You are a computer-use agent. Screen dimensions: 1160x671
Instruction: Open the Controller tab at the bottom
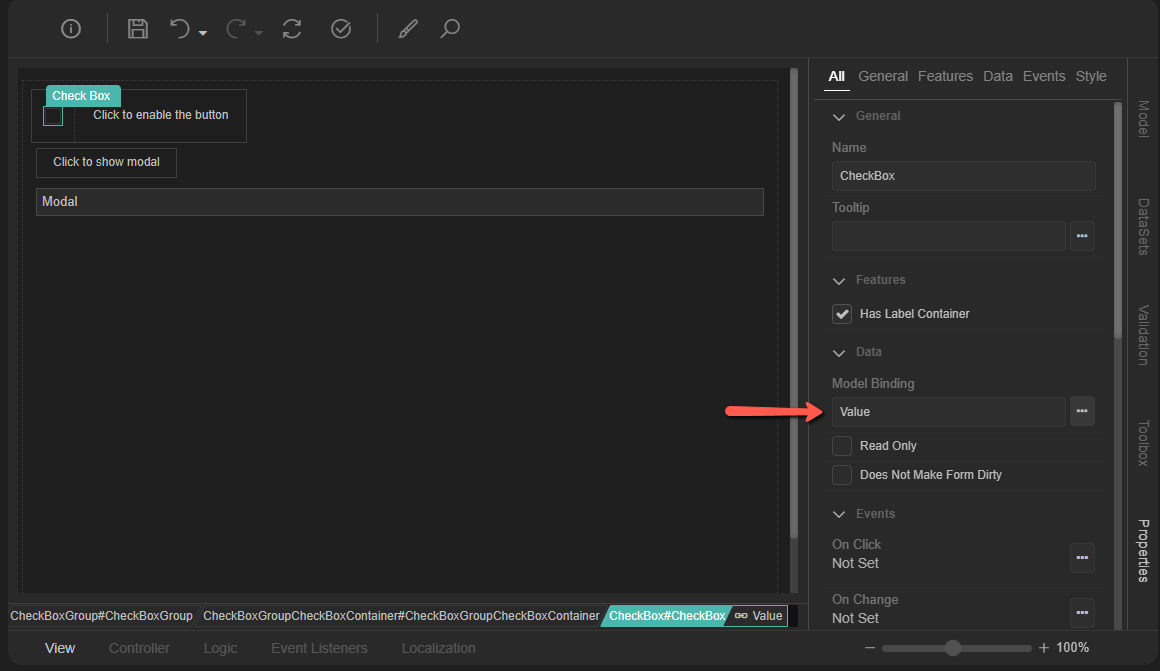click(139, 648)
